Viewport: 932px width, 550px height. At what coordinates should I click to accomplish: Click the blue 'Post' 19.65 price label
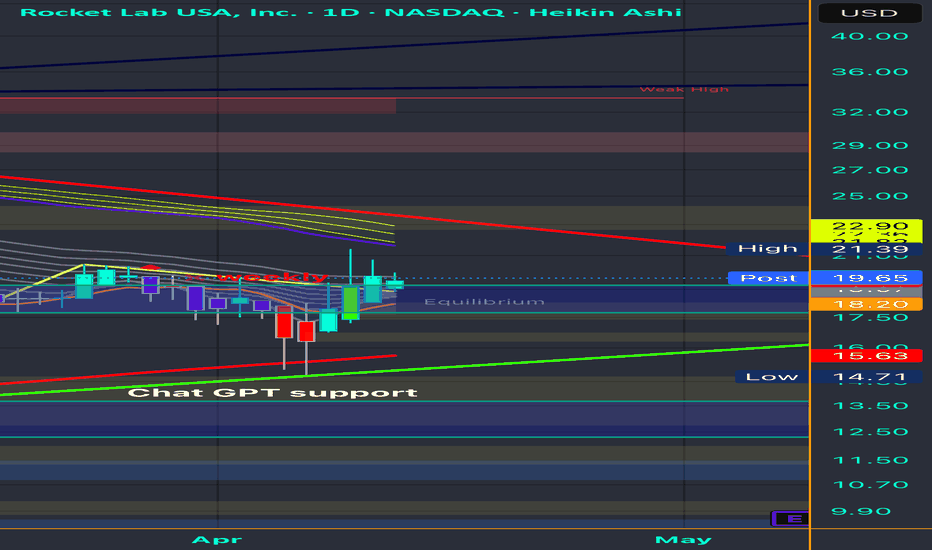click(825, 278)
